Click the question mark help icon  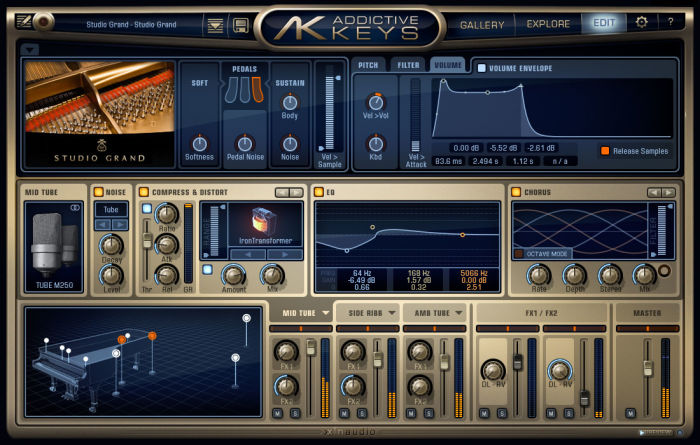click(671, 22)
